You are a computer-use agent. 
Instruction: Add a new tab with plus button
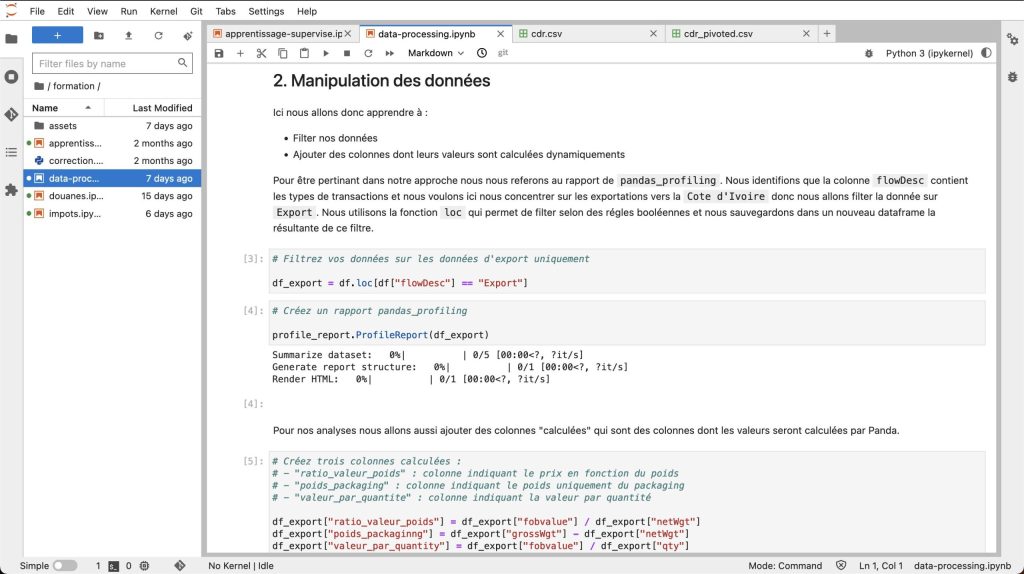(827, 33)
